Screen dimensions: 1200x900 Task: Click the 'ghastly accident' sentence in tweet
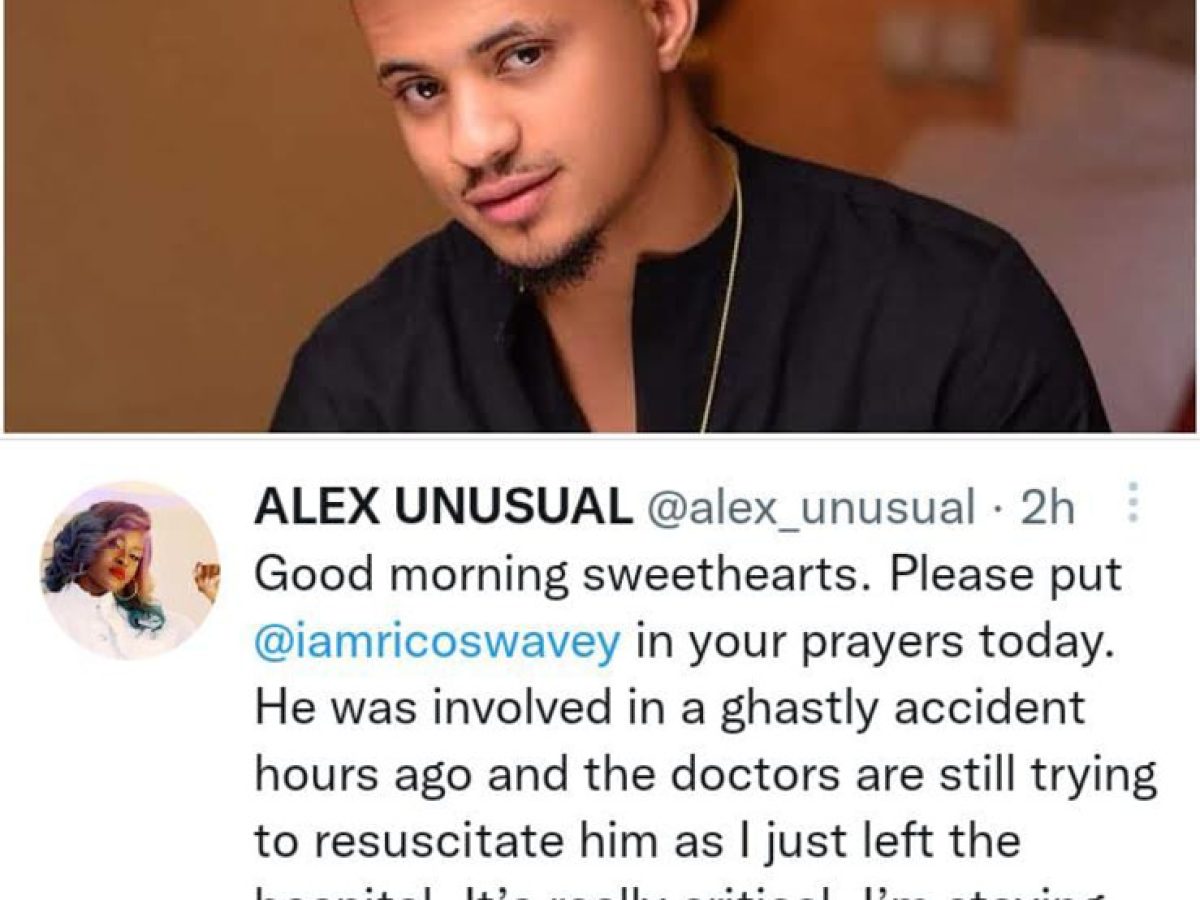click(x=670, y=709)
